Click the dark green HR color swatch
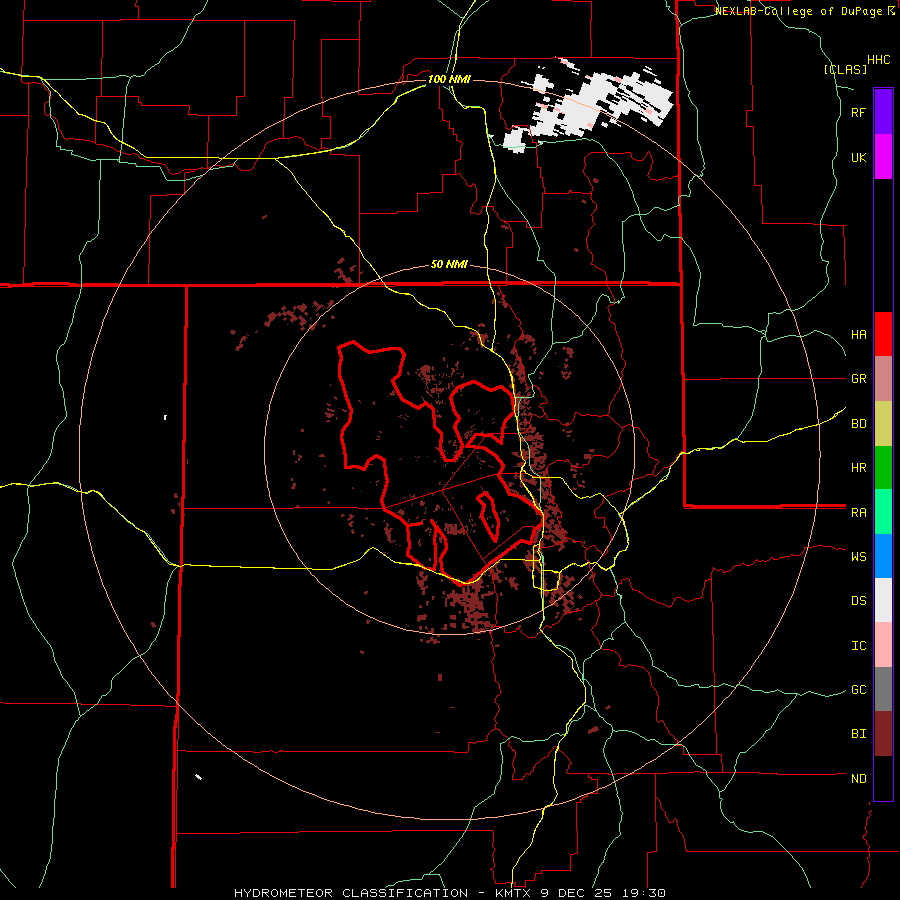900x900 pixels. [x=883, y=468]
